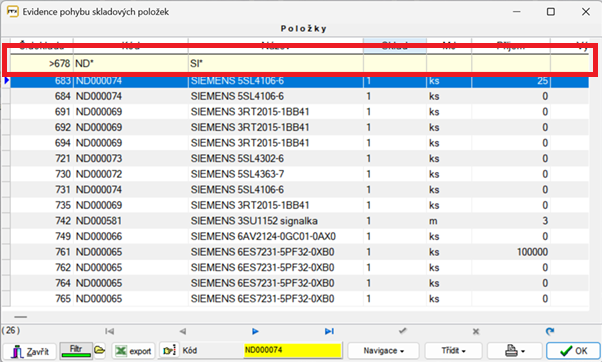
Task: Click the value 100000 in row 761
Action: (532, 252)
